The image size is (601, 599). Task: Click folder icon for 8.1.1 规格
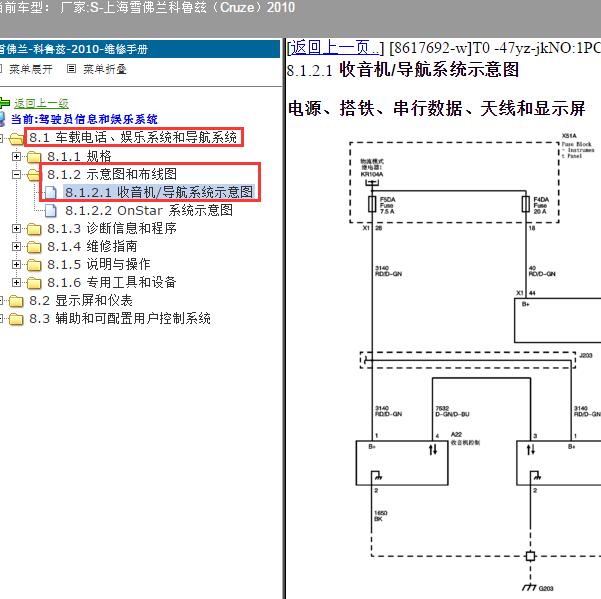pos(34,157)
